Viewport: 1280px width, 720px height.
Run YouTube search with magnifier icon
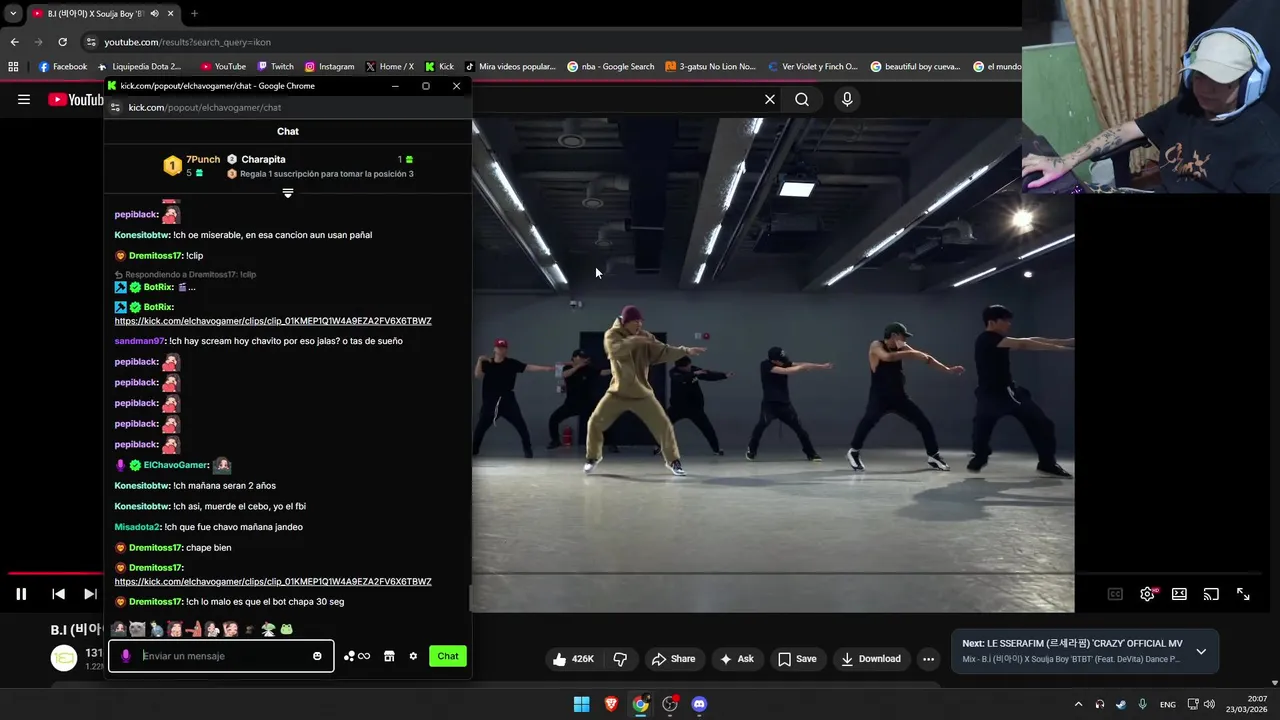802,99
